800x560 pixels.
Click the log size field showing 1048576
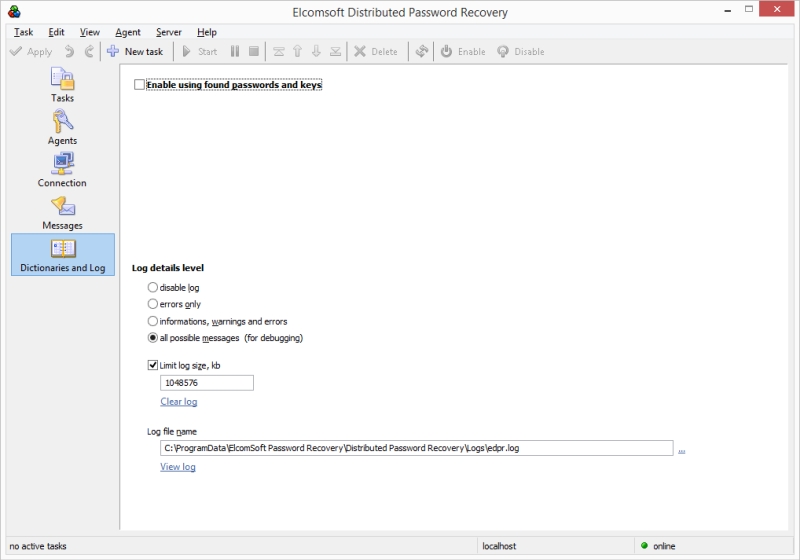pos(207,383)
